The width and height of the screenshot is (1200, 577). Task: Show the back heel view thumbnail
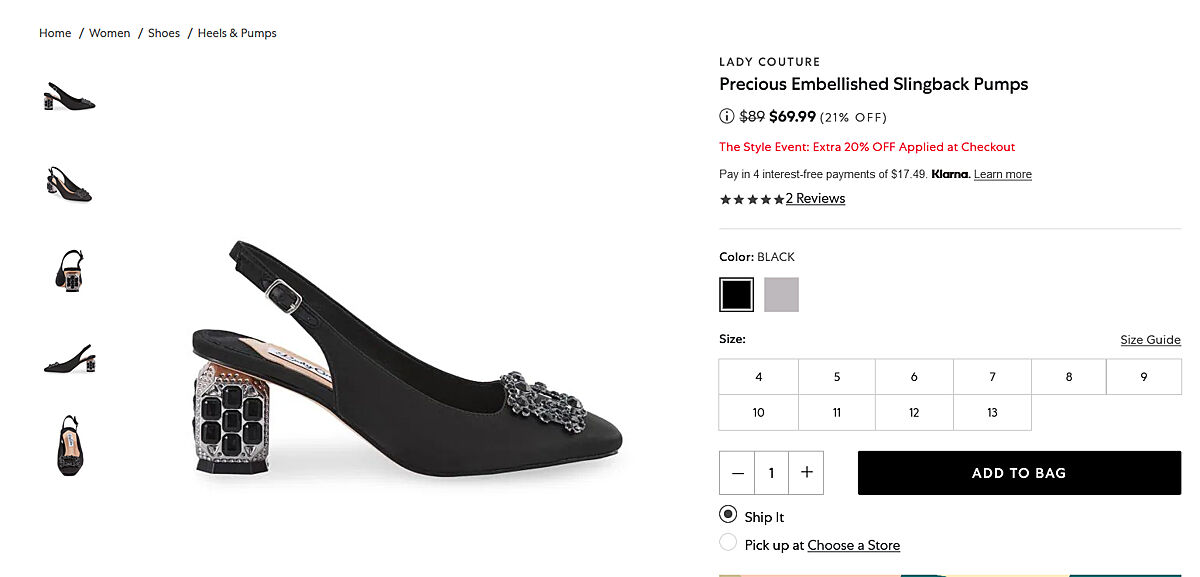pyautogui.click(x=69, y=270)
